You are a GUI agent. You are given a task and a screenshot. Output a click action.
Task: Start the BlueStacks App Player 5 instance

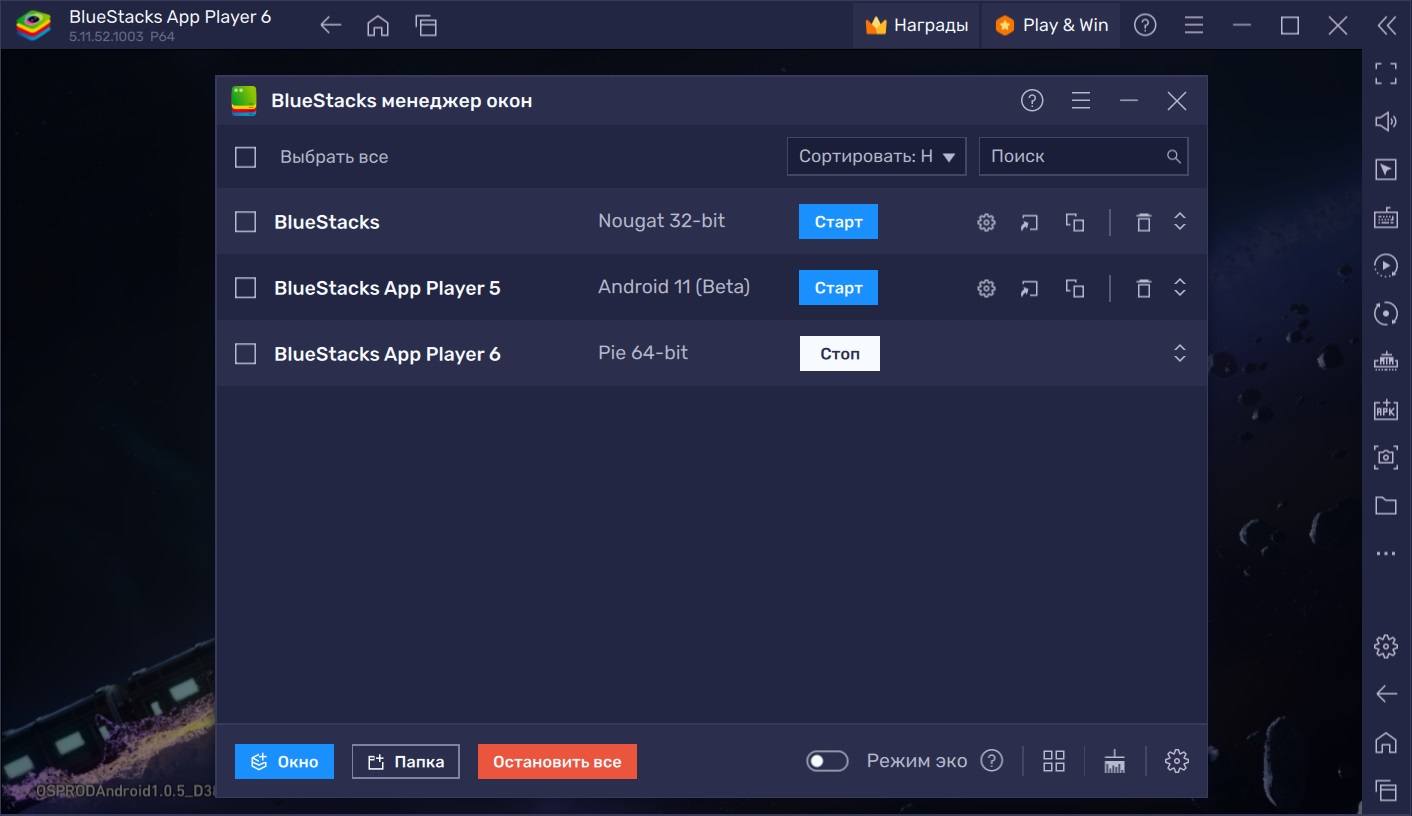(838, 288)
